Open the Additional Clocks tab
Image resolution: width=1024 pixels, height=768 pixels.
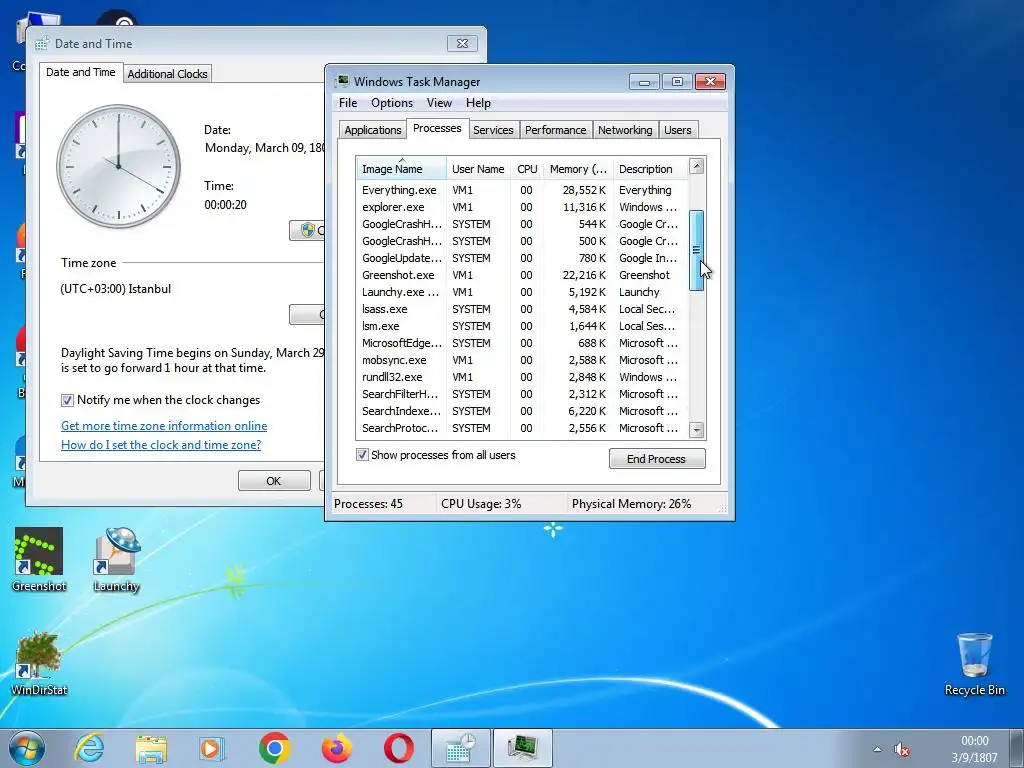coord(167,74)
